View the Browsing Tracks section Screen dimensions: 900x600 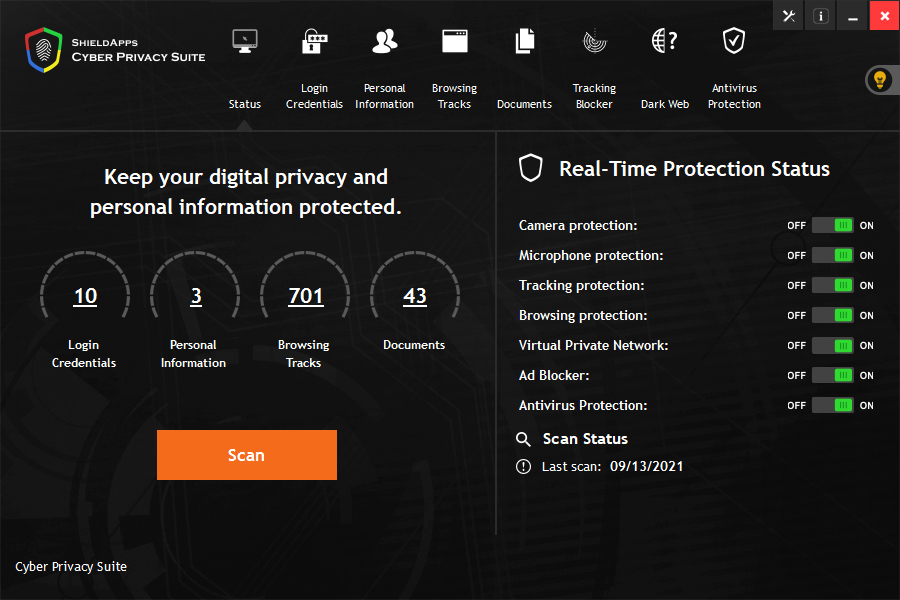point(454,70)
